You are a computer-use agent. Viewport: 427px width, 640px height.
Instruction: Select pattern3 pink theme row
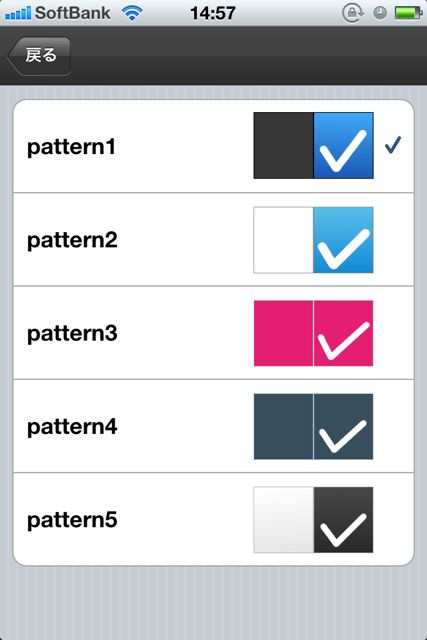point(214,333)
